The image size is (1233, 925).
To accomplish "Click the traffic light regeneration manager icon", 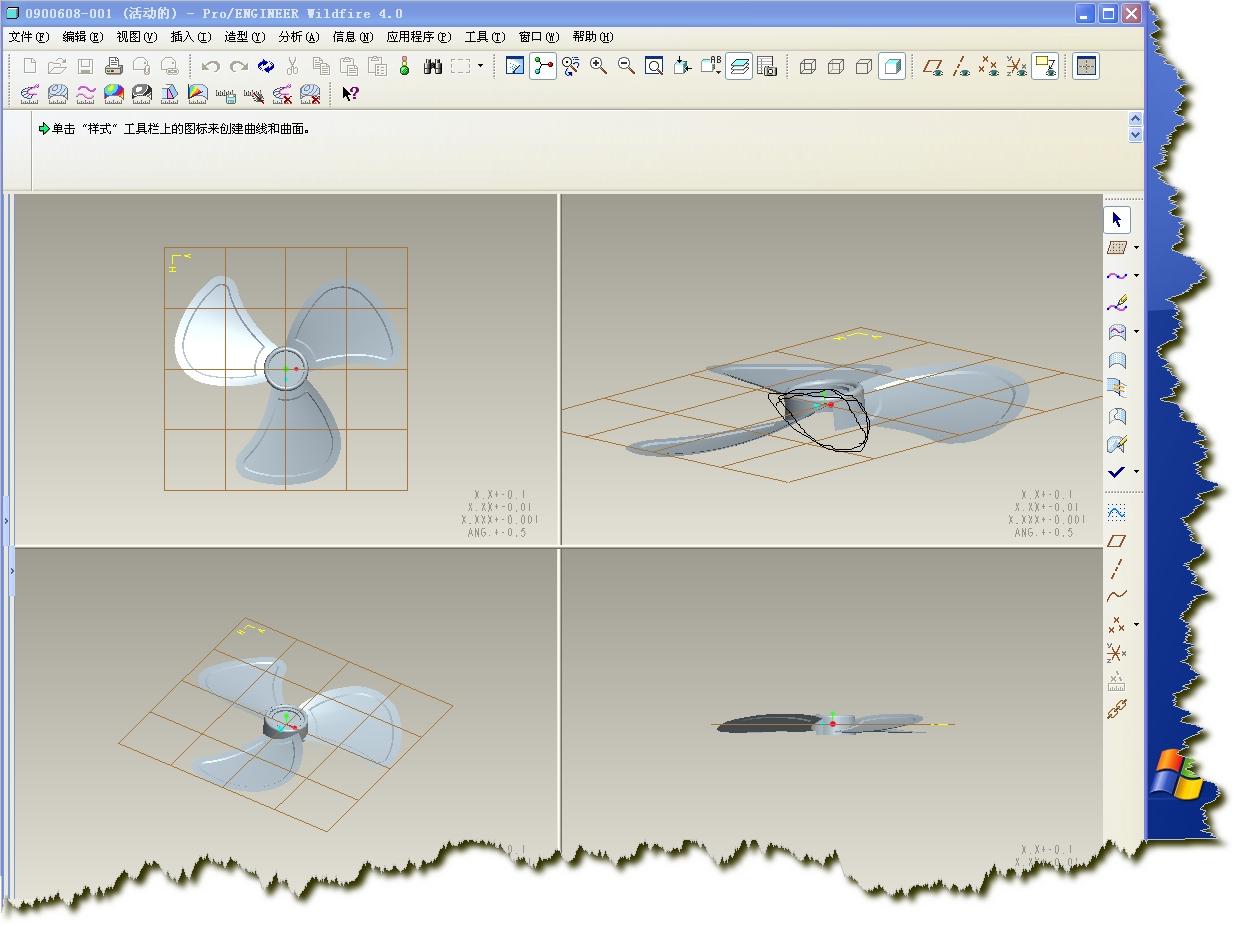I will (405, 67).
